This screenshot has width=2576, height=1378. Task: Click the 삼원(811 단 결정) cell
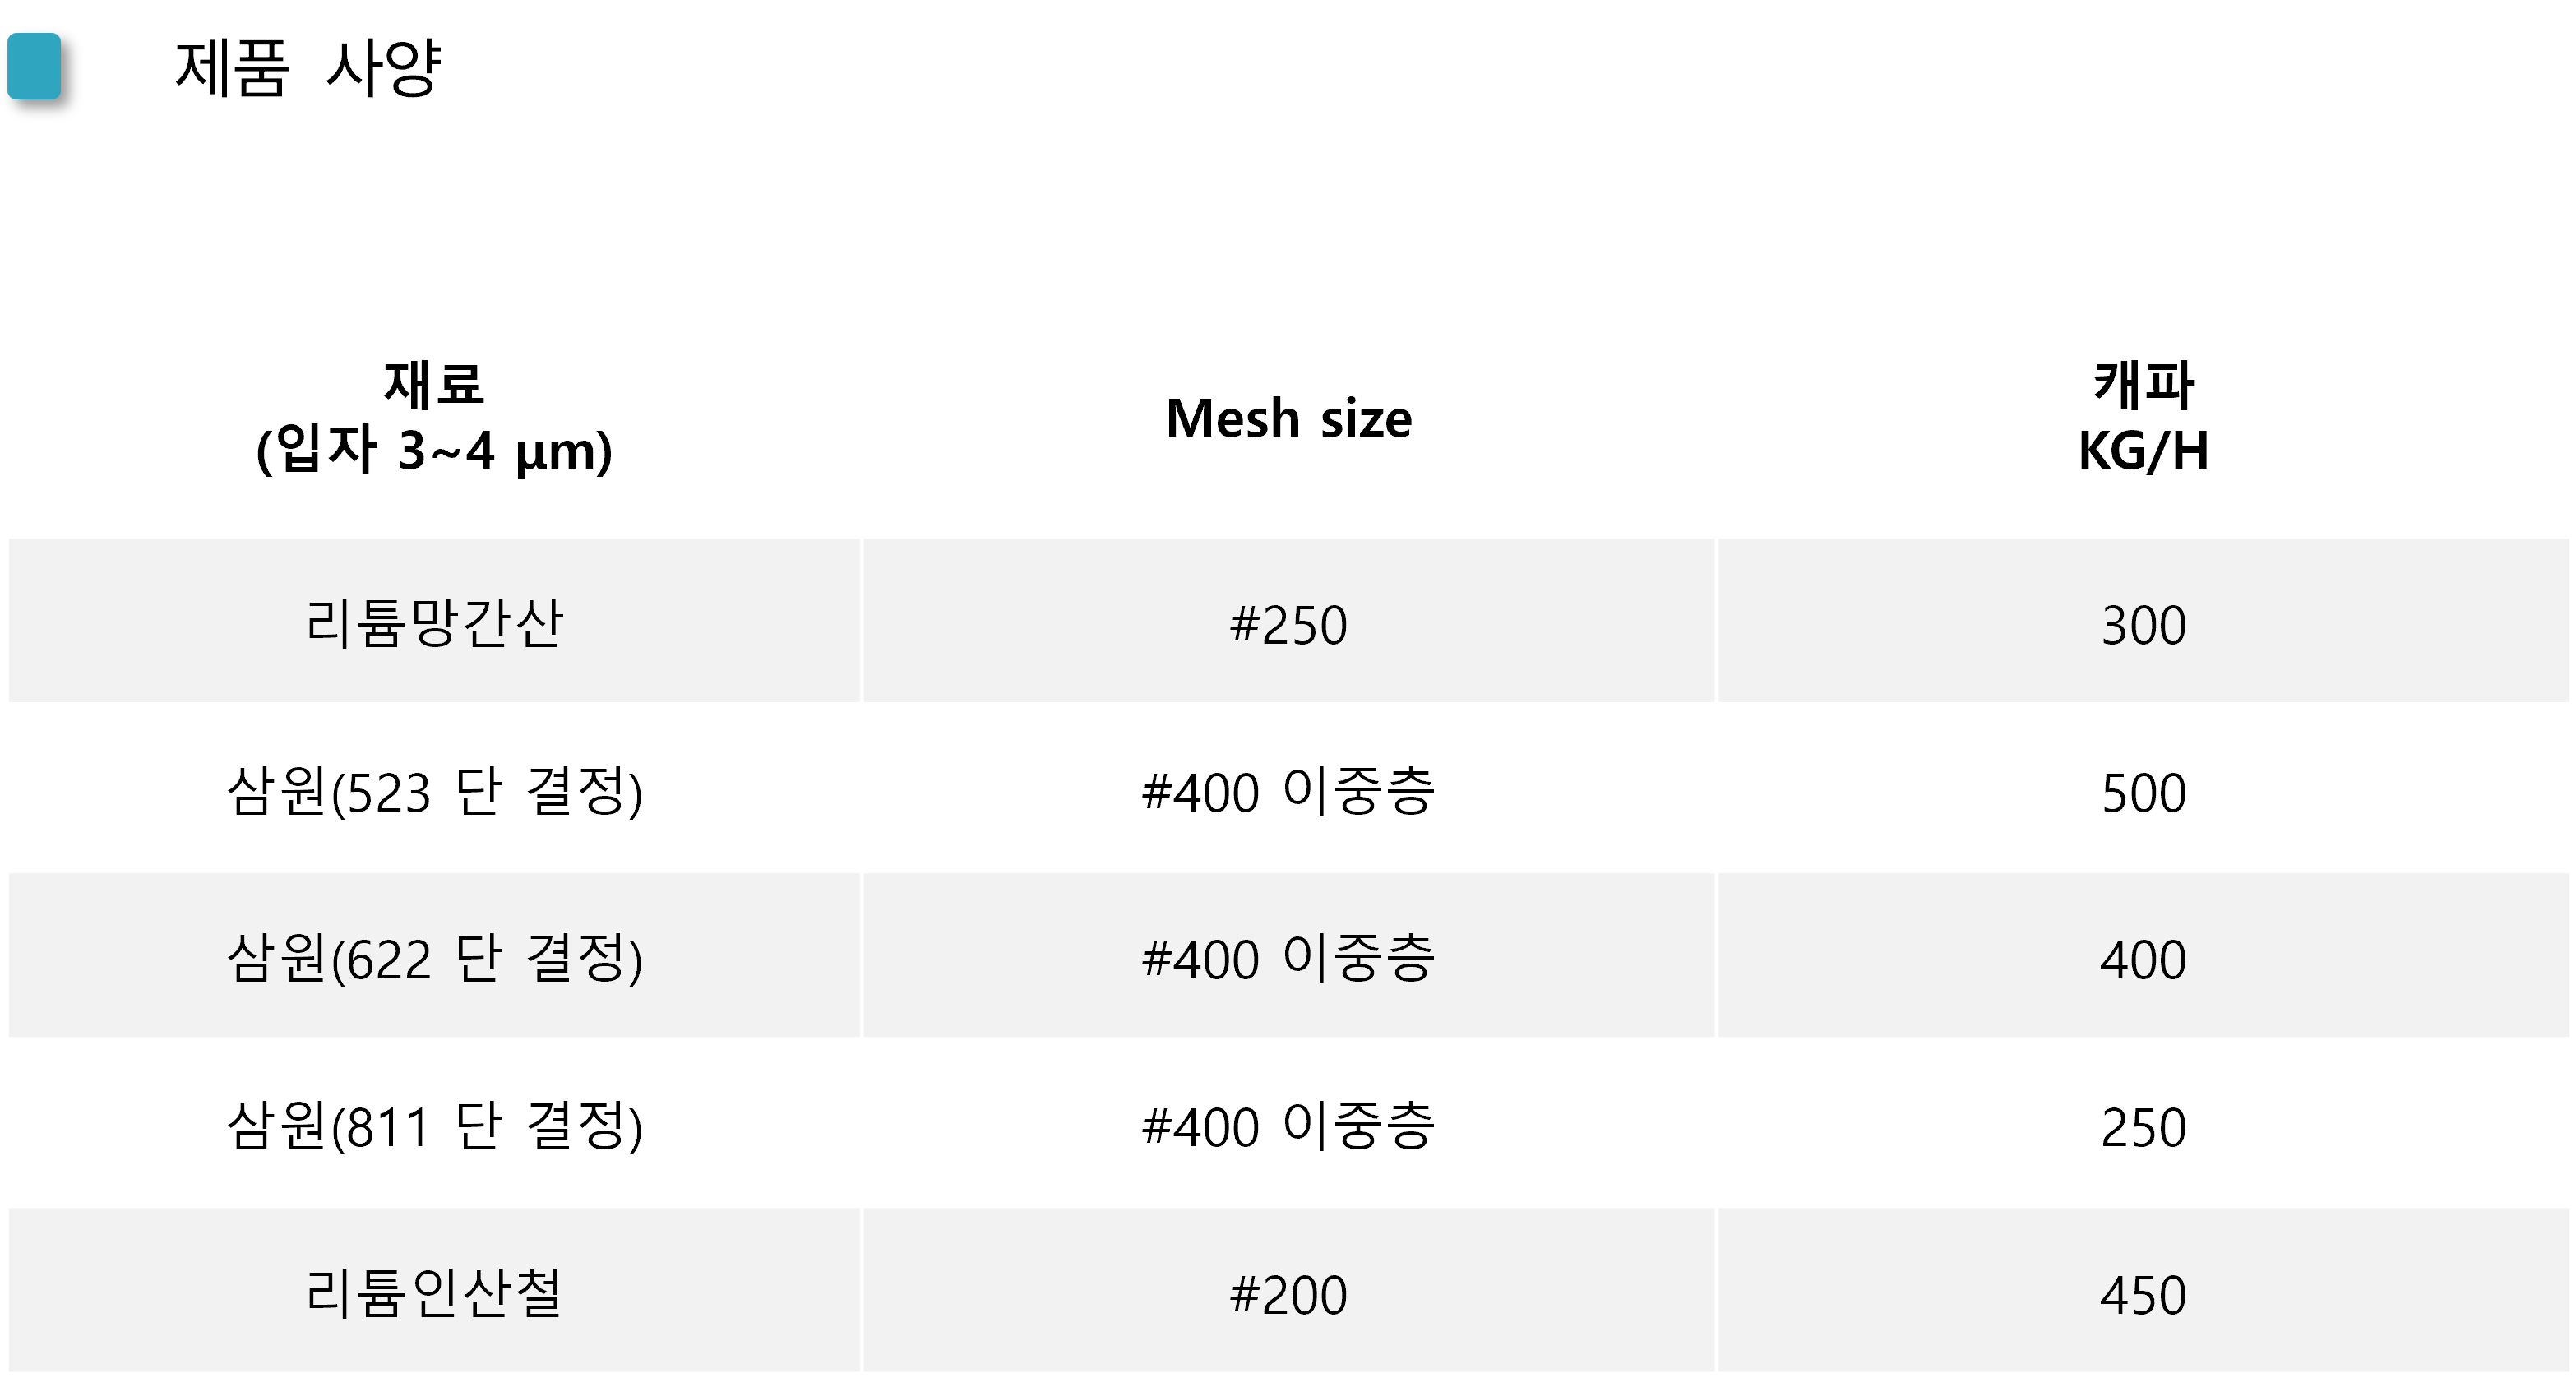434,1125
